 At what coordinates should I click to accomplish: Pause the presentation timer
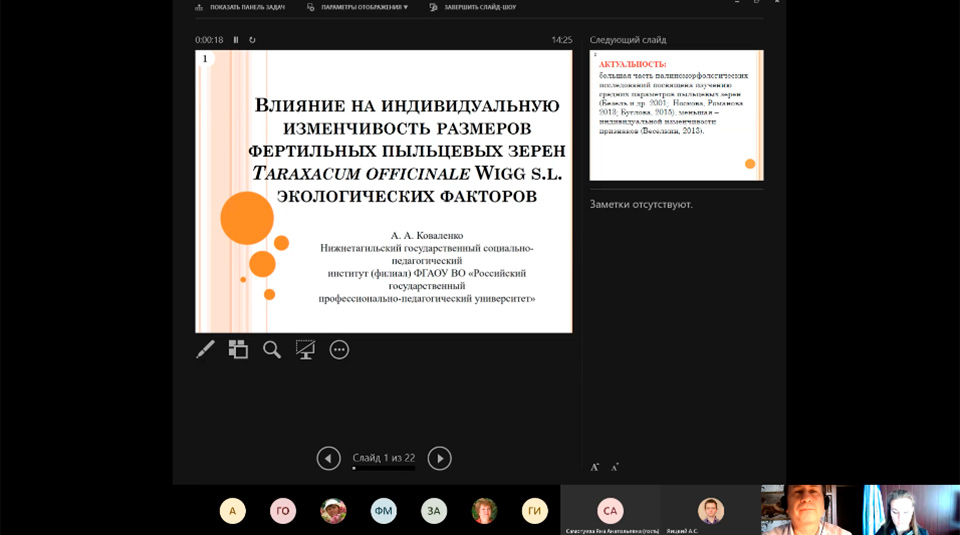(x=236, y=40)
